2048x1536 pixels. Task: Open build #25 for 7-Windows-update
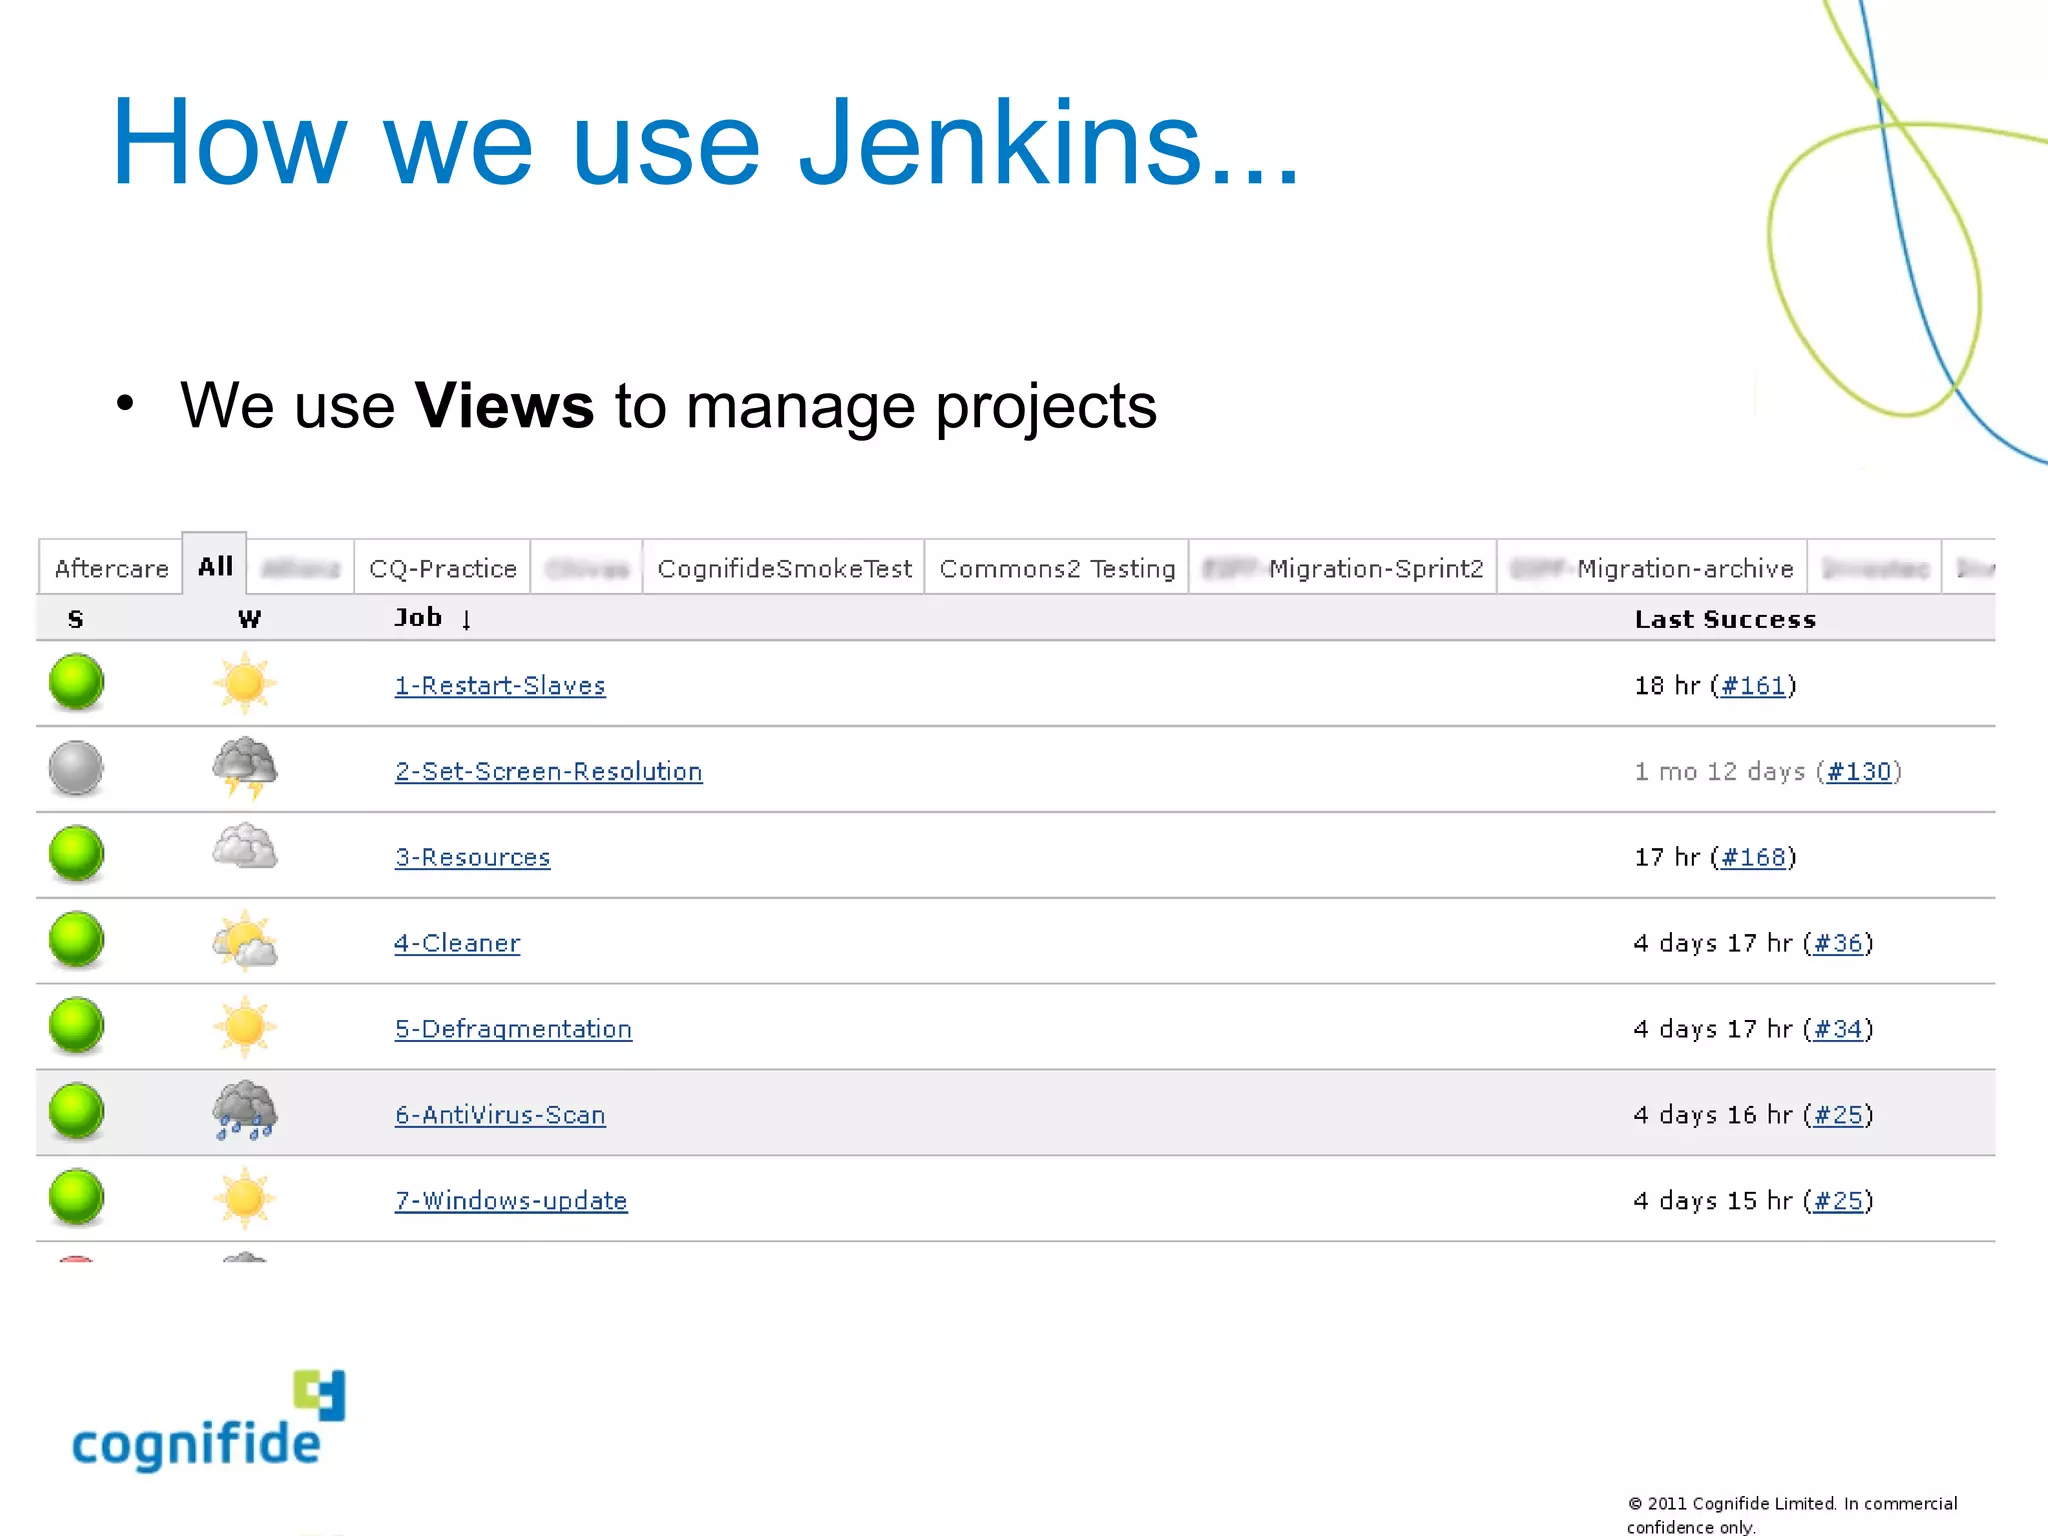tap(1838, 1200)
